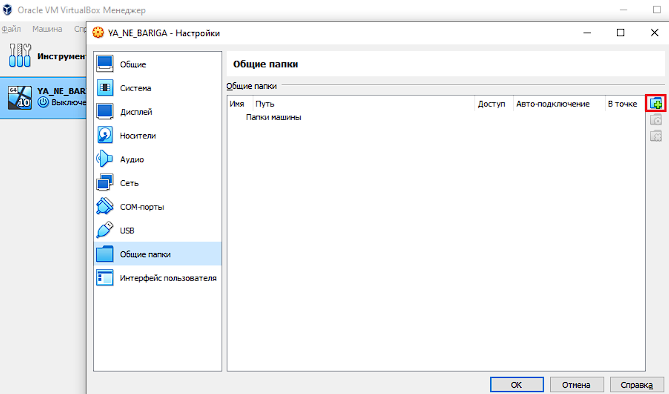Image resolution: width=669 pixels, height=394 pixels.
Task: Click the remove shared folder icon
Action: (656, 136)
